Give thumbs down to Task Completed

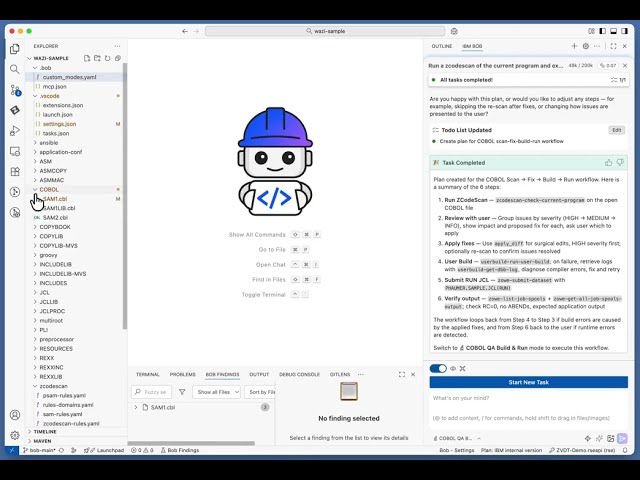tap(620, 162)
